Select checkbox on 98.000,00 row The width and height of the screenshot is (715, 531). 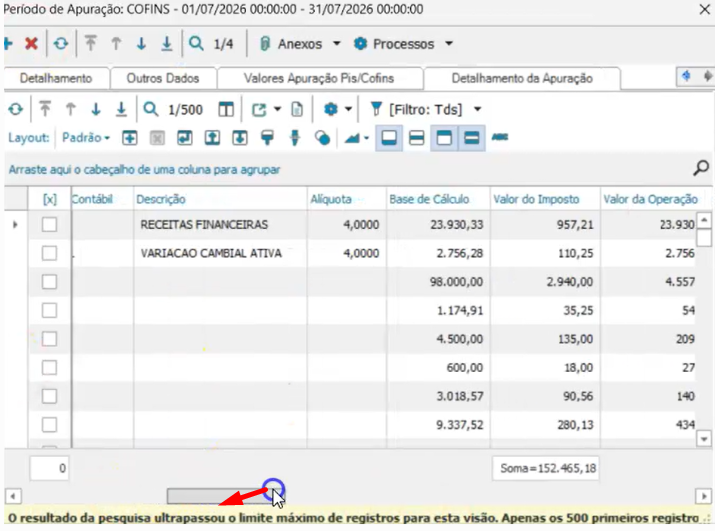click(x=49, y=282)
